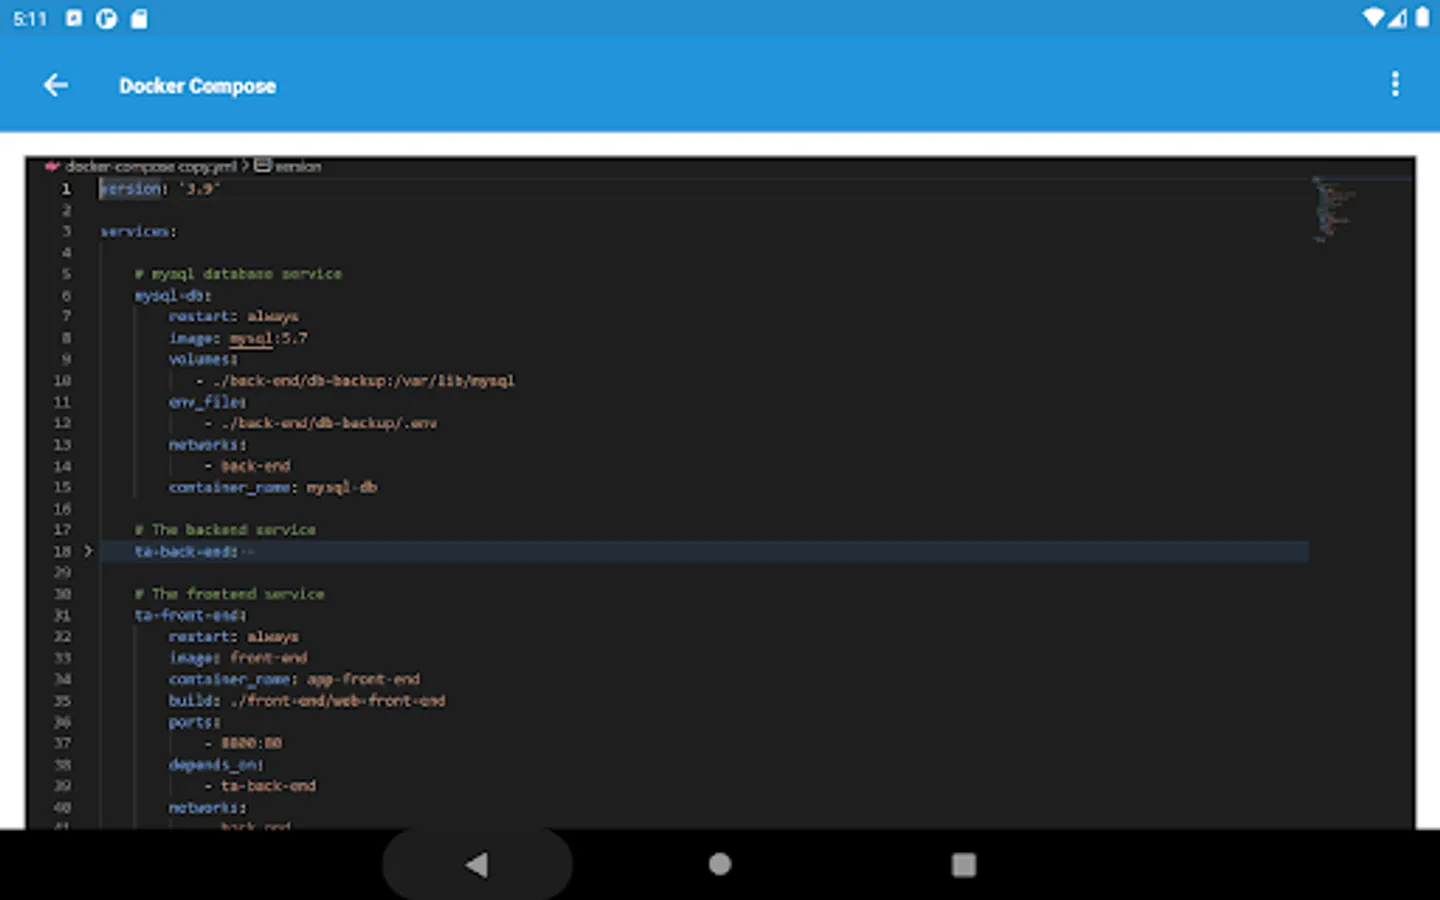Image resolution: width=1440 pixels, height=900 pixels.
Task: Click the file icon before docker-compose copy.yml
Action: [52, 166]
